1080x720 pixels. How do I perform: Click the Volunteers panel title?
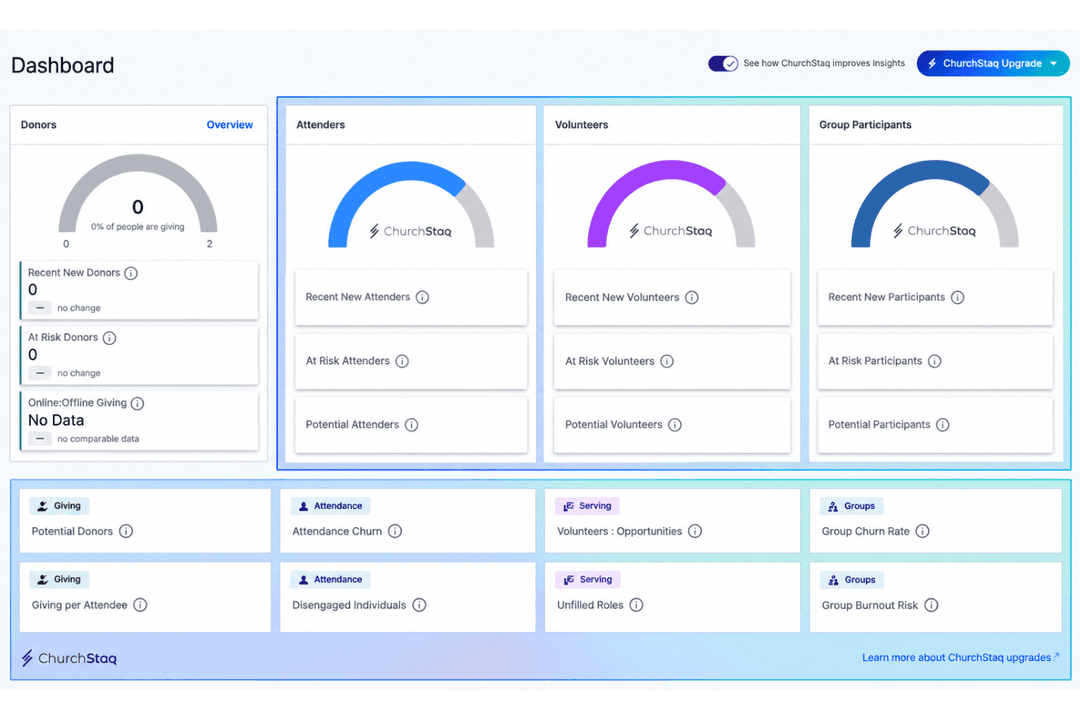(581, 125)
